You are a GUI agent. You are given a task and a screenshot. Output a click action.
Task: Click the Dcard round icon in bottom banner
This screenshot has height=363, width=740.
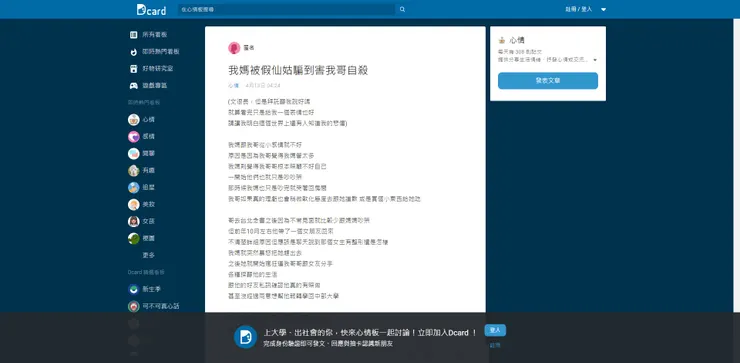point(245,337)
